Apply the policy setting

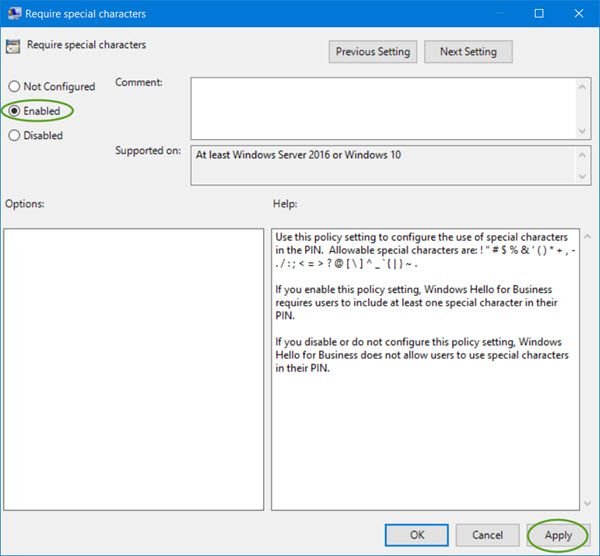(x=558, y=535)
